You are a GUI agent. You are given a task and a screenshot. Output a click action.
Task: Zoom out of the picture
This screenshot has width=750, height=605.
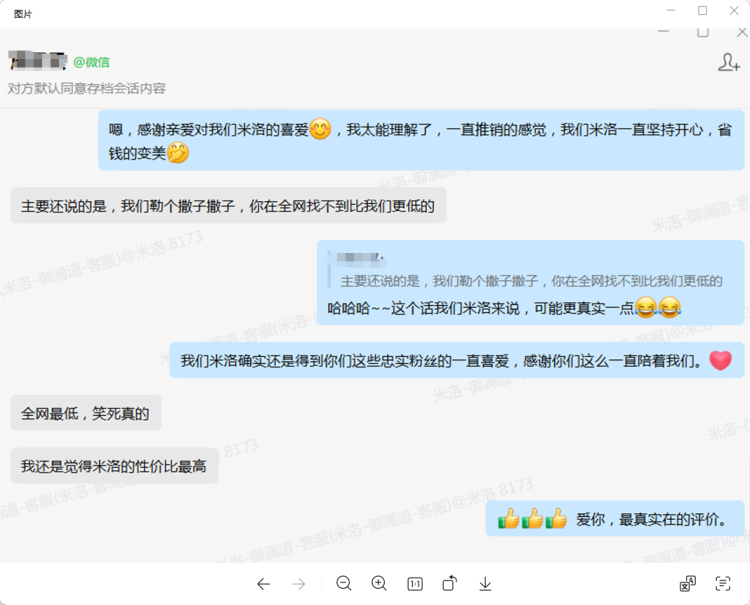[x=344, y=584]
